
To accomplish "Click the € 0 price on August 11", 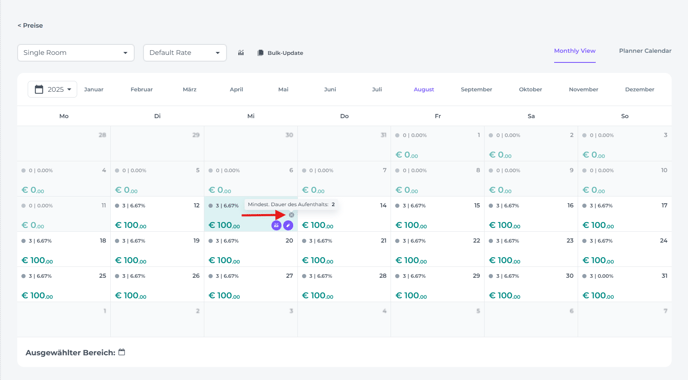I will 33,225.
